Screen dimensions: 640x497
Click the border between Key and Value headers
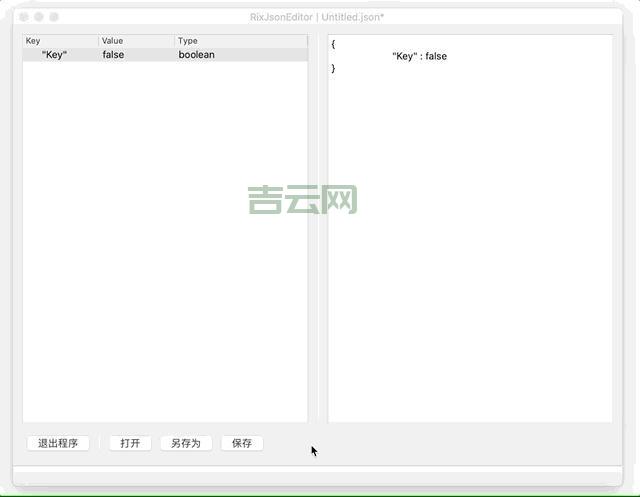[99, 41]
